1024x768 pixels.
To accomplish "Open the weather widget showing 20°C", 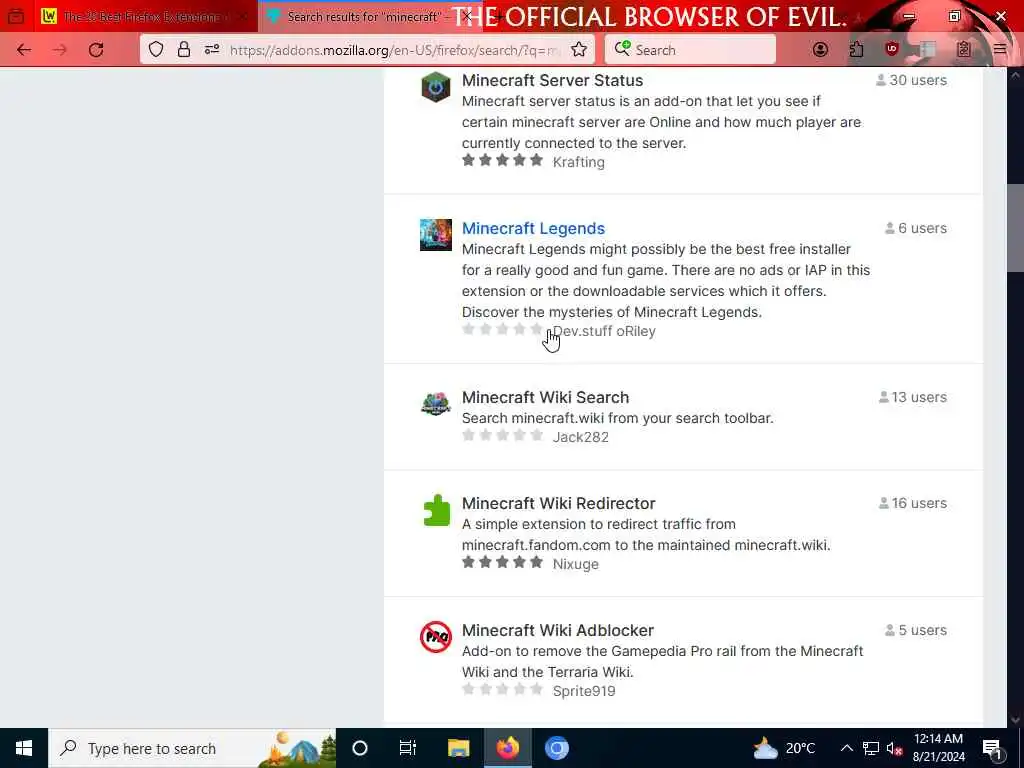I will tap(784, 748).
